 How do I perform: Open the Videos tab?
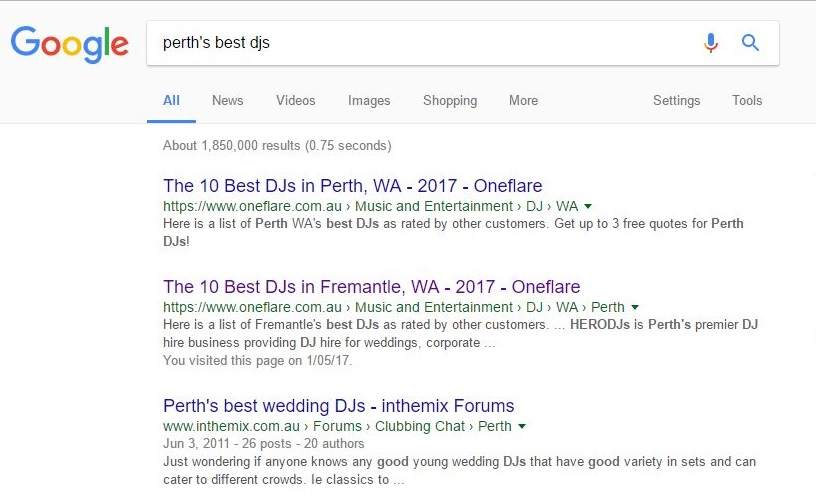[x=296, y=100]
